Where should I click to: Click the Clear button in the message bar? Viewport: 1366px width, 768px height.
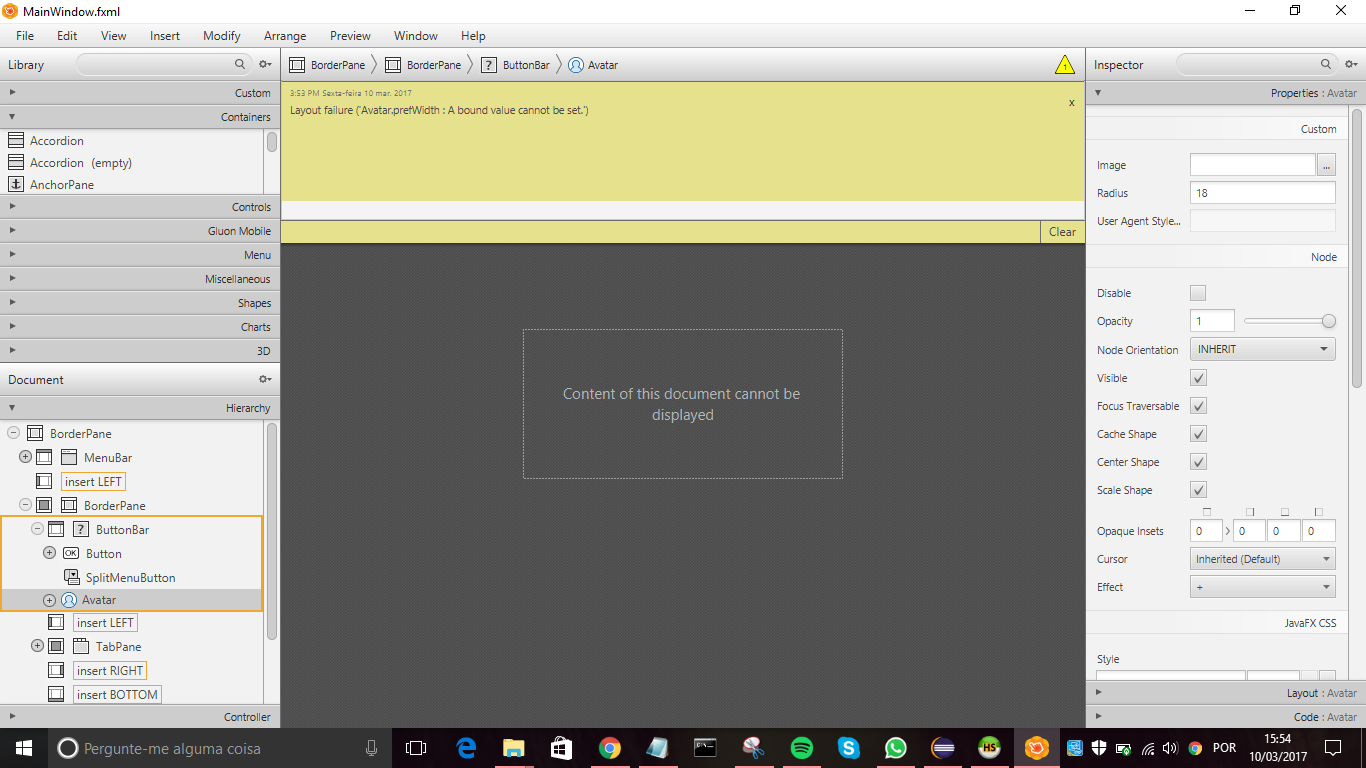click(x=1062, y=232)
